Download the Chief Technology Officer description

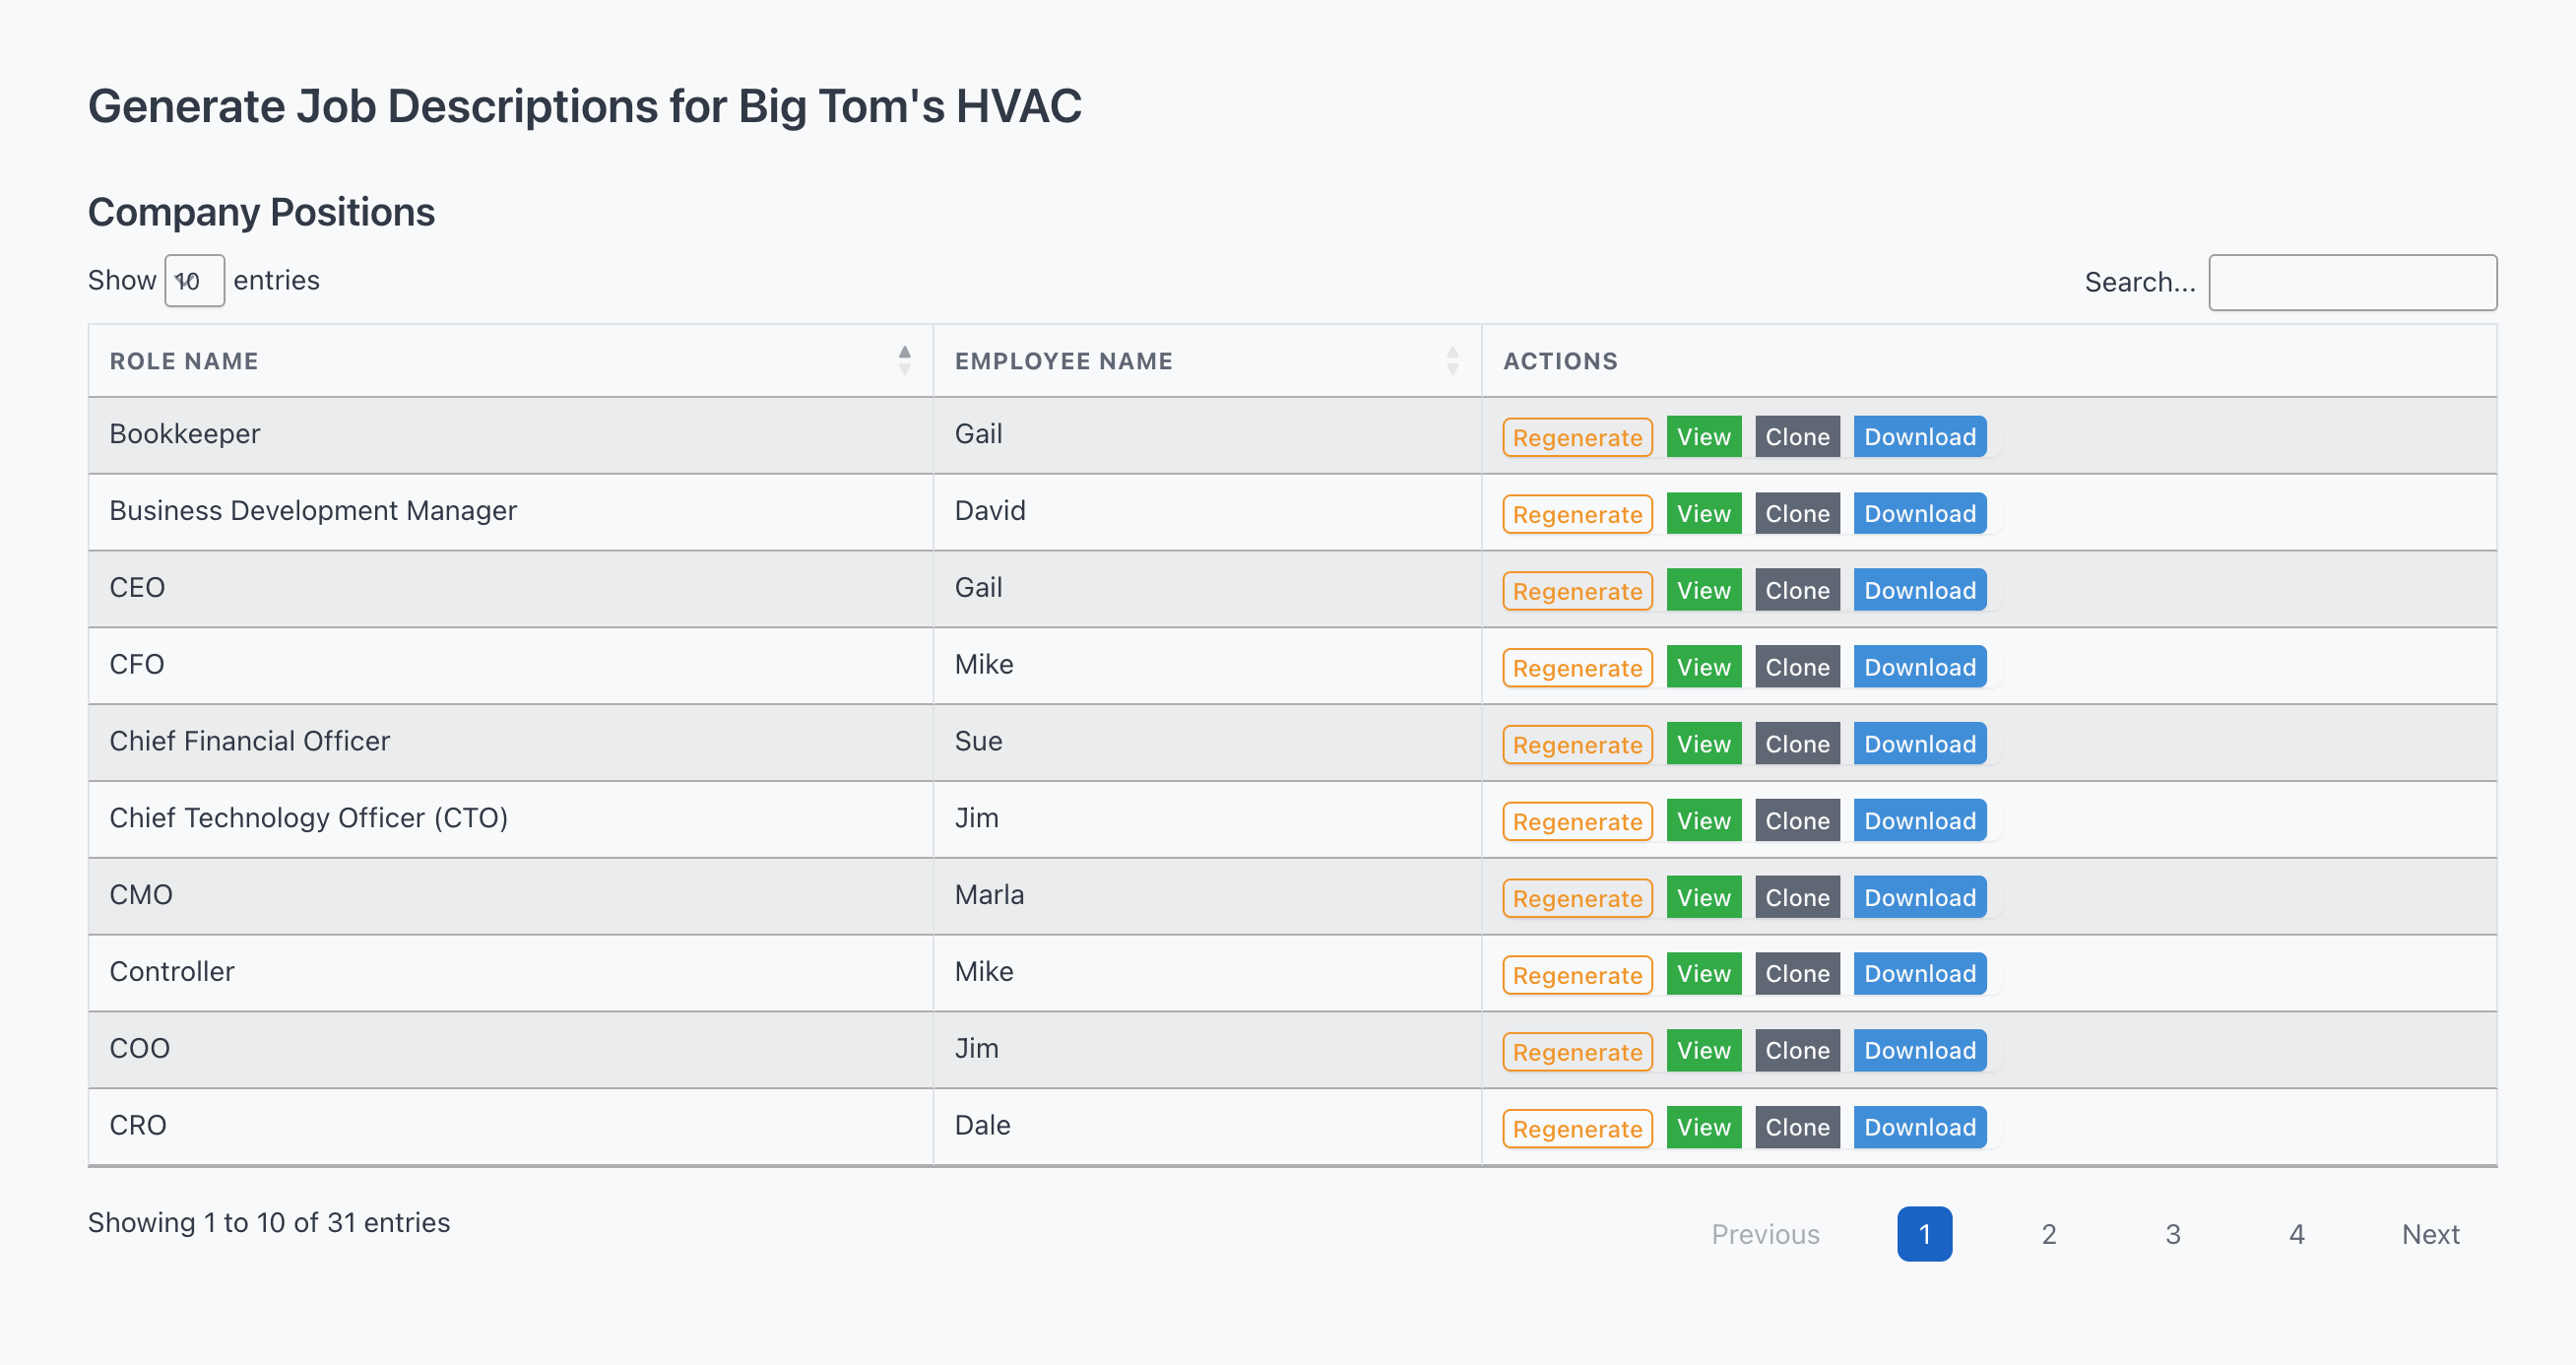(x=1920, y=821)
